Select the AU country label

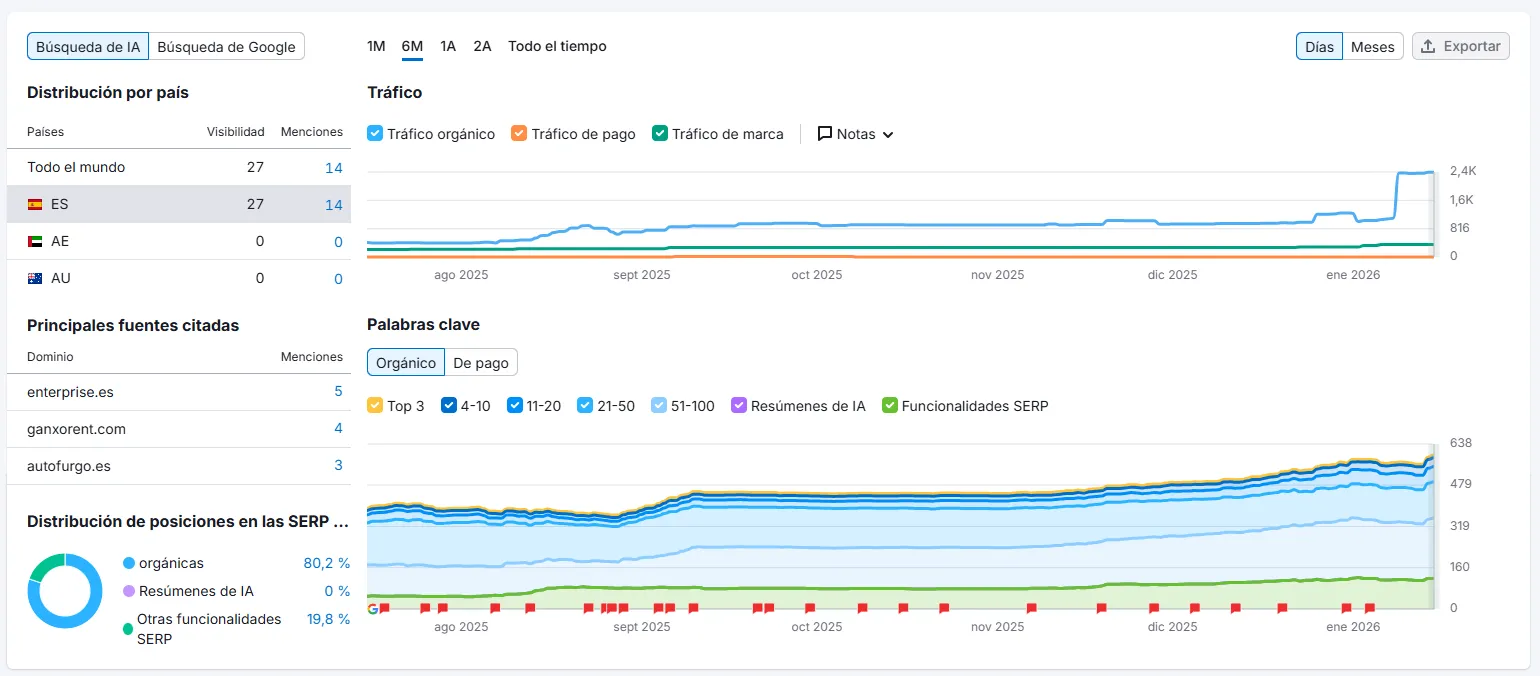60,278
